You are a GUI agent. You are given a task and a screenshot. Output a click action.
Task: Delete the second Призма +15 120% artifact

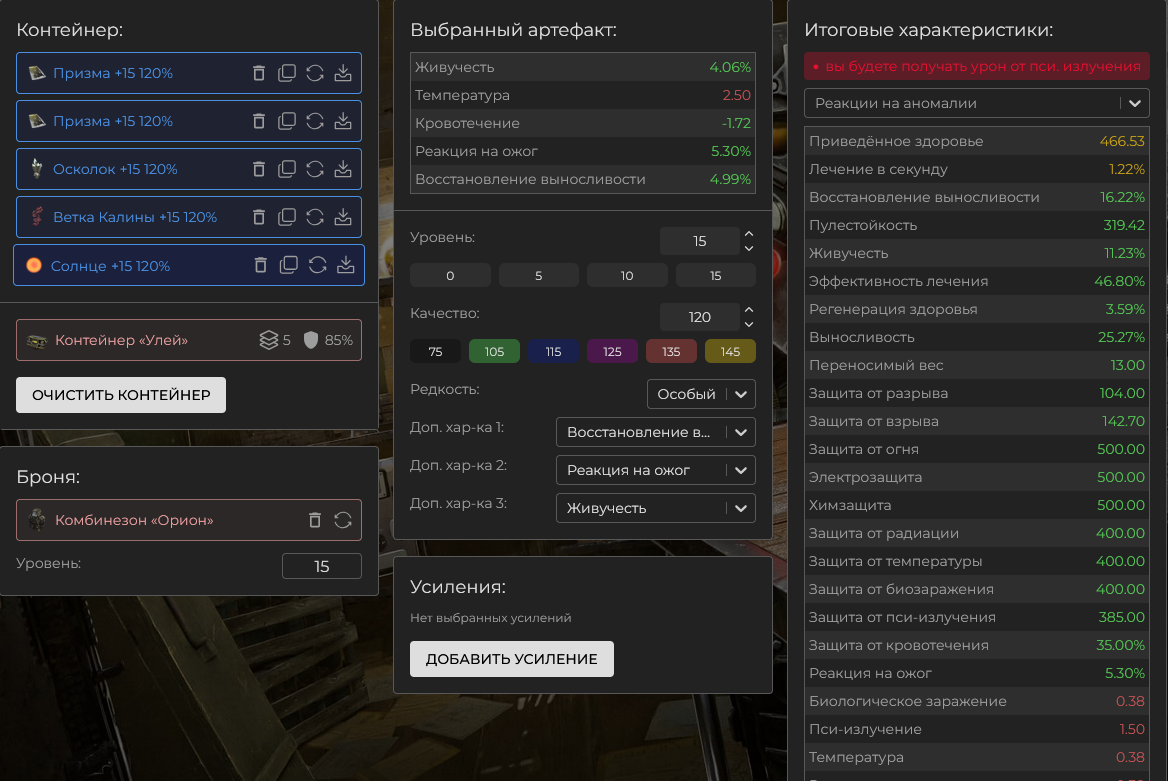coord(258,121)
